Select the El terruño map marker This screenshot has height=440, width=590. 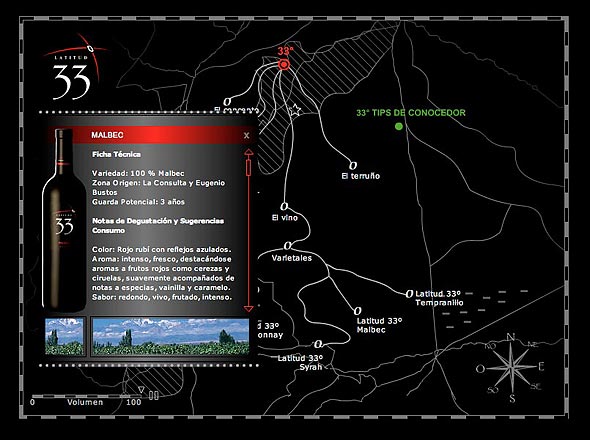[353, 166]
